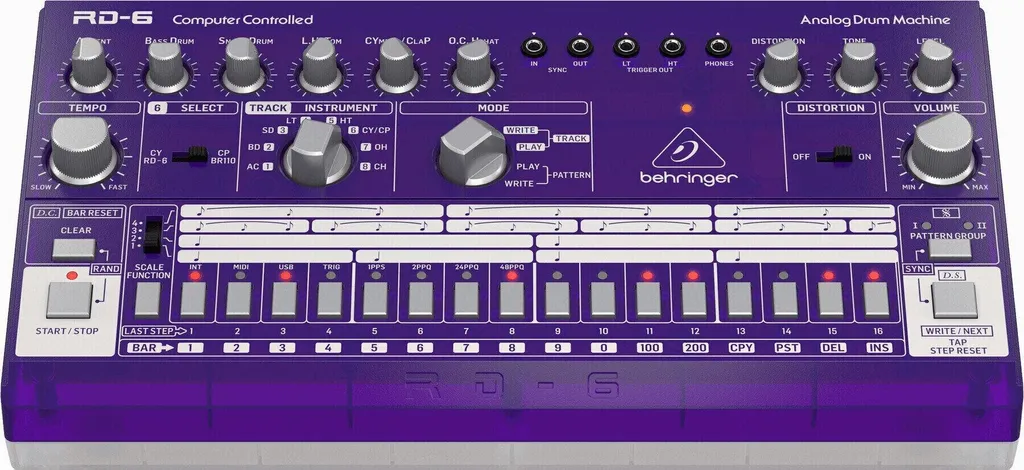This screenshot has height=470, width=1024.
Task: Click the Mode rotary selector
Action: (473, 151)
